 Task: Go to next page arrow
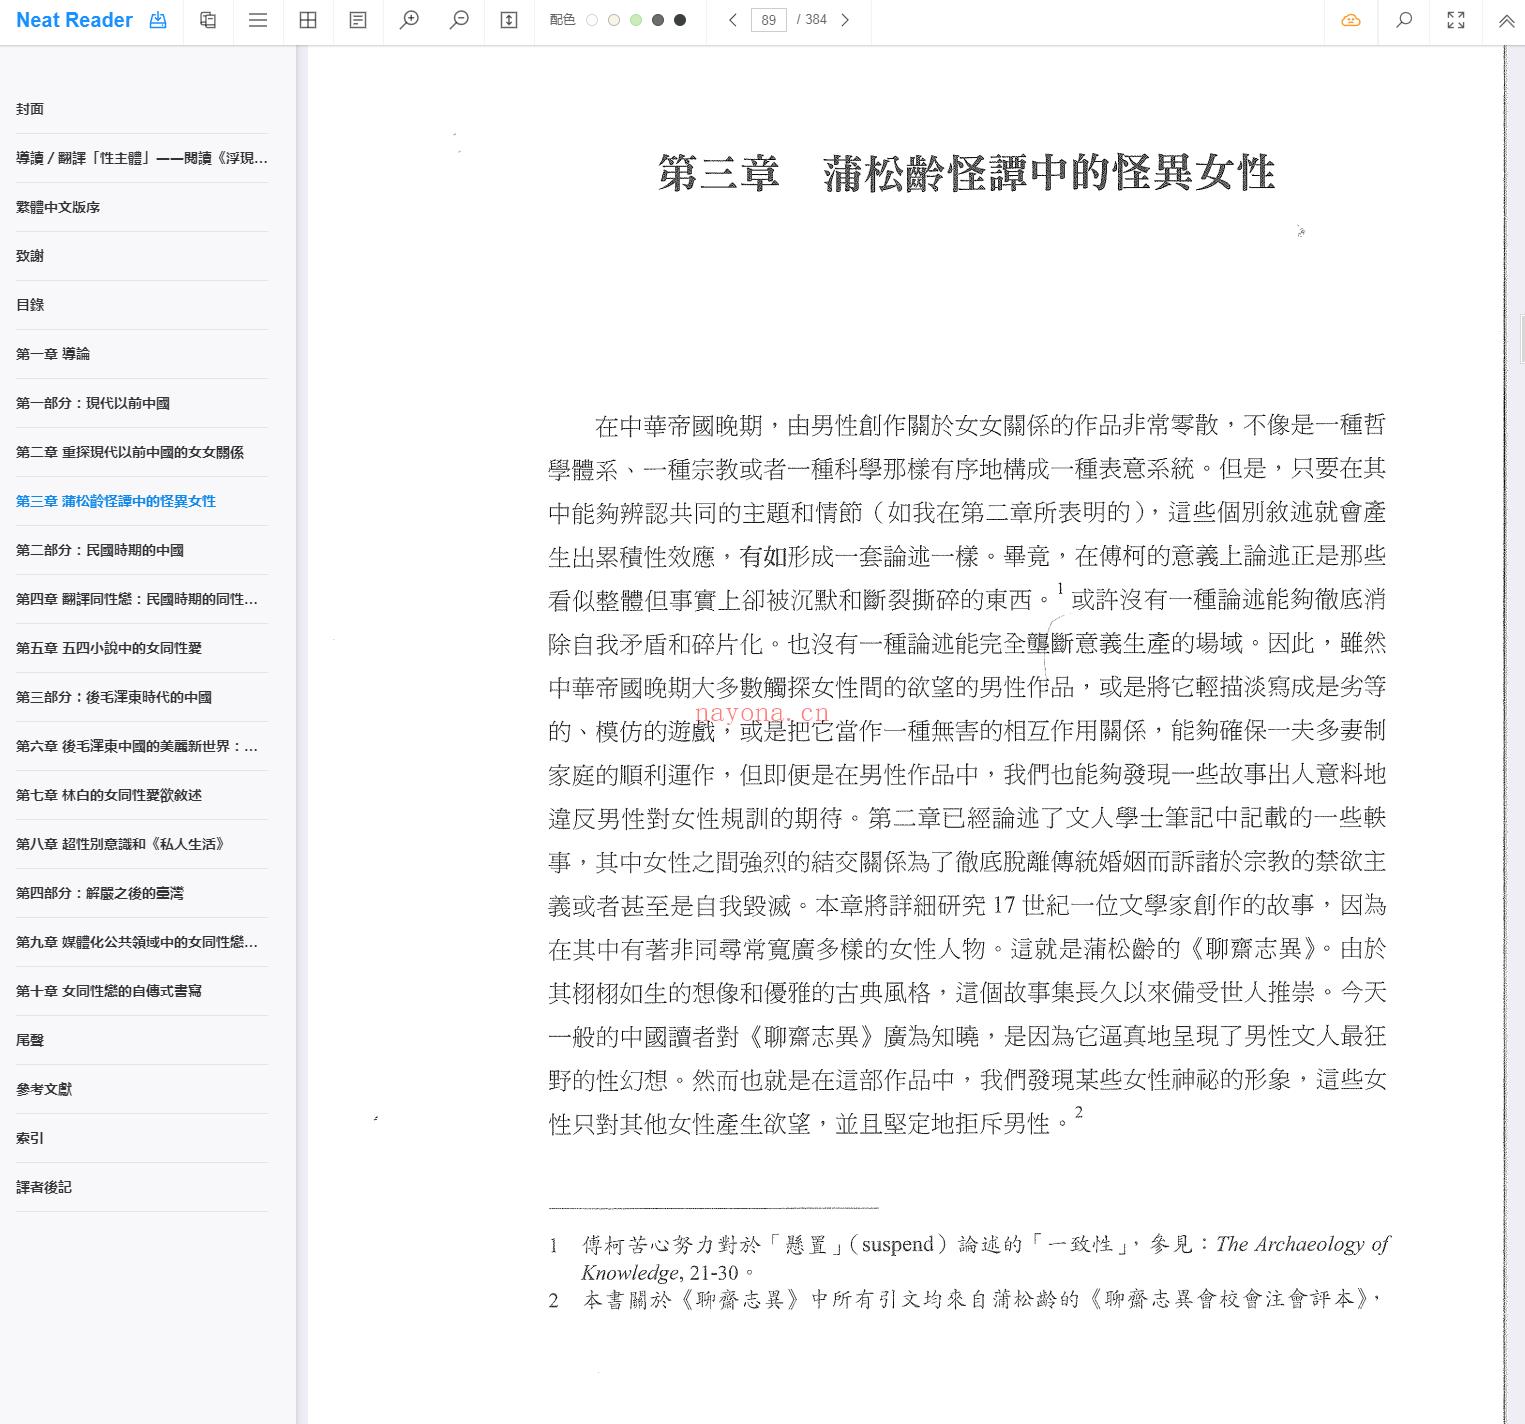(x=845, y=20)
